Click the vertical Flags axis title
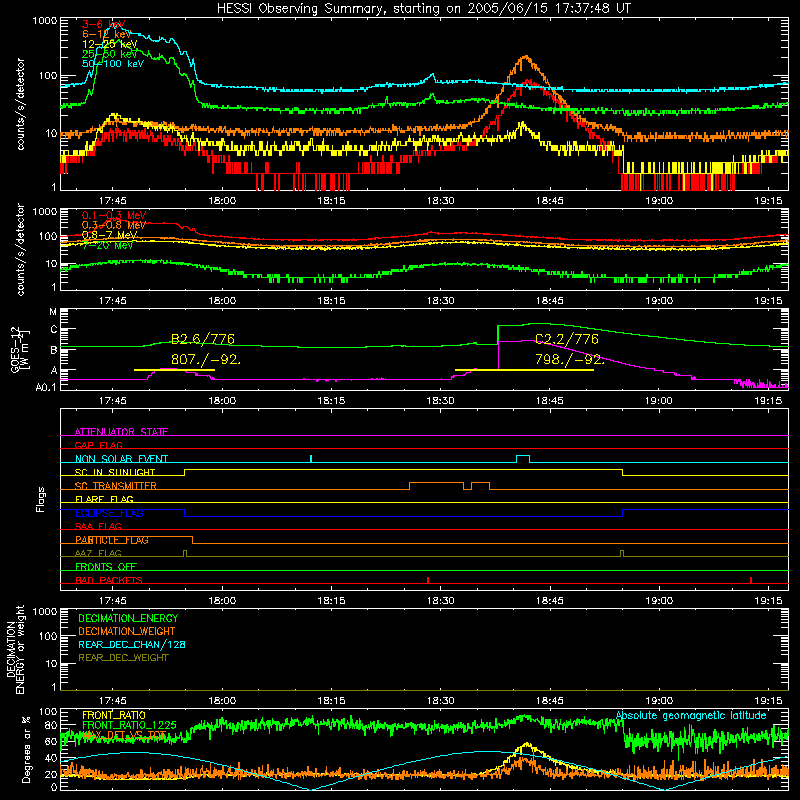Screen dimensions: 800x800 point(40,499)
